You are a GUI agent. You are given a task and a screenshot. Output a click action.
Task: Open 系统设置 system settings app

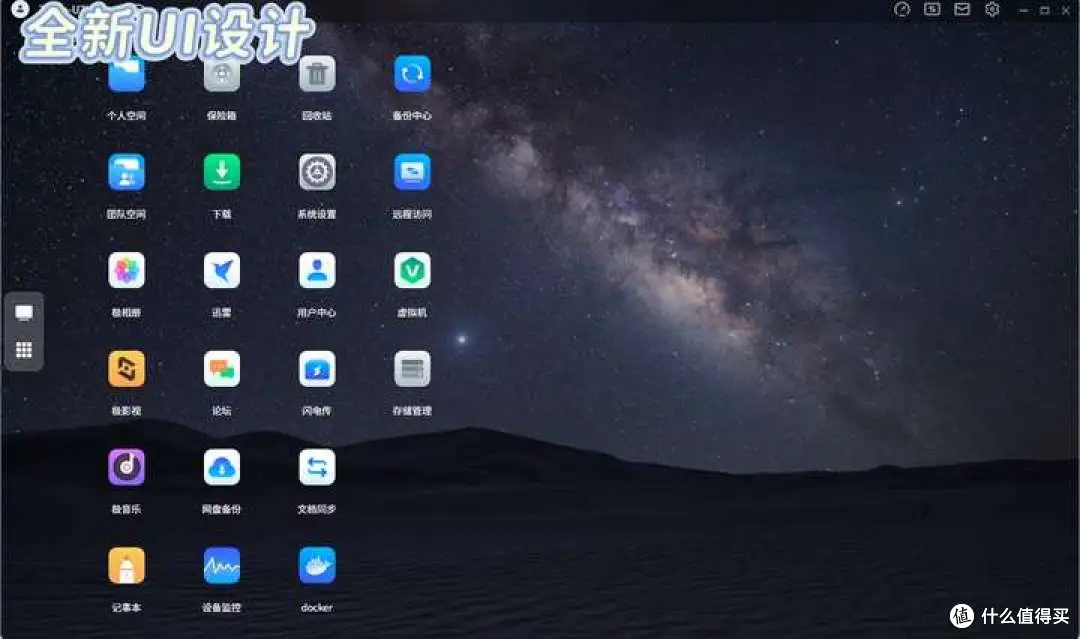tap(317, 172)
